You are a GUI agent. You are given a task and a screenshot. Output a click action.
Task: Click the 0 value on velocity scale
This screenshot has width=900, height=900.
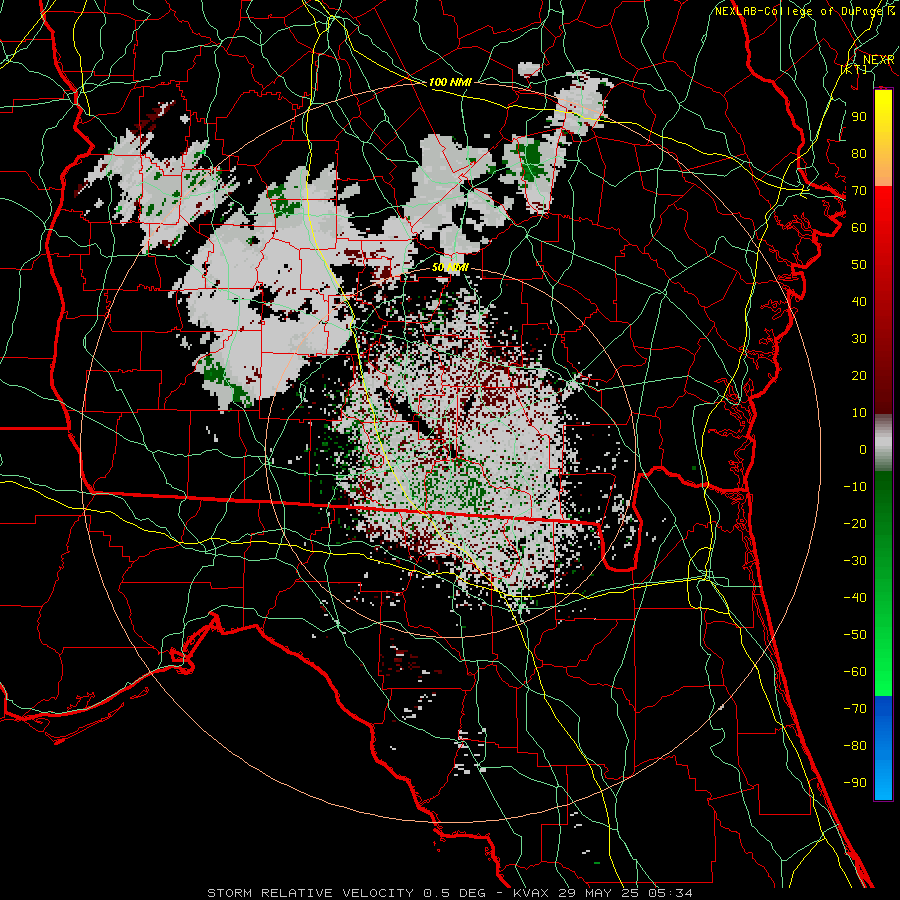[x=863, y=449]
